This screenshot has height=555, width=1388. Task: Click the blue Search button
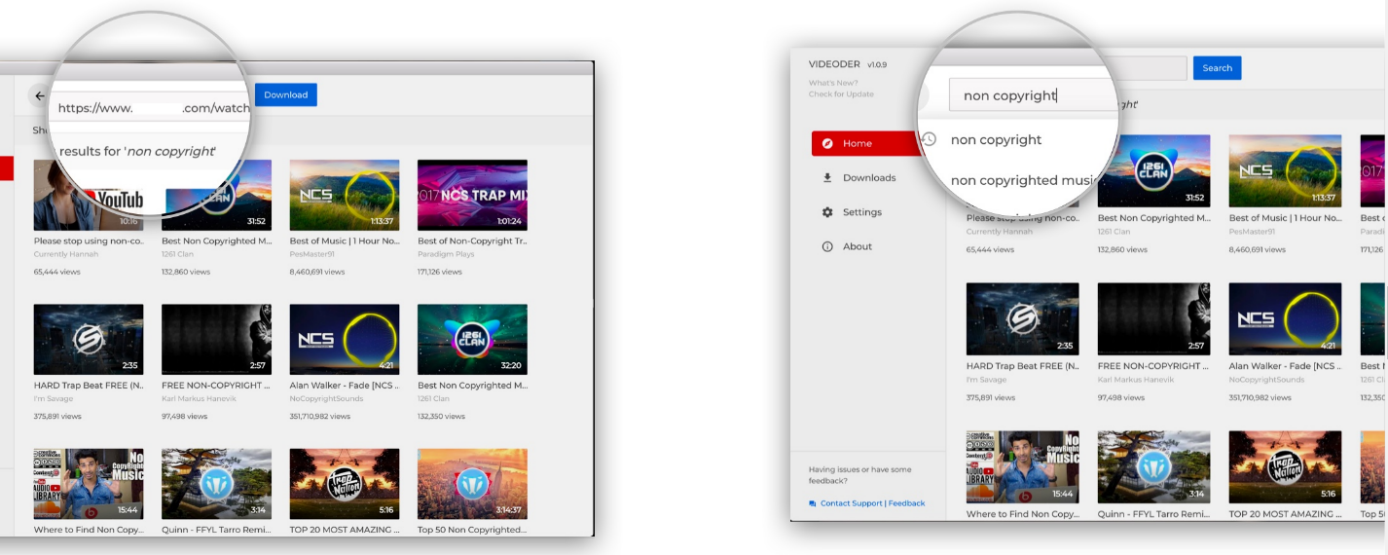(1217, 68)
